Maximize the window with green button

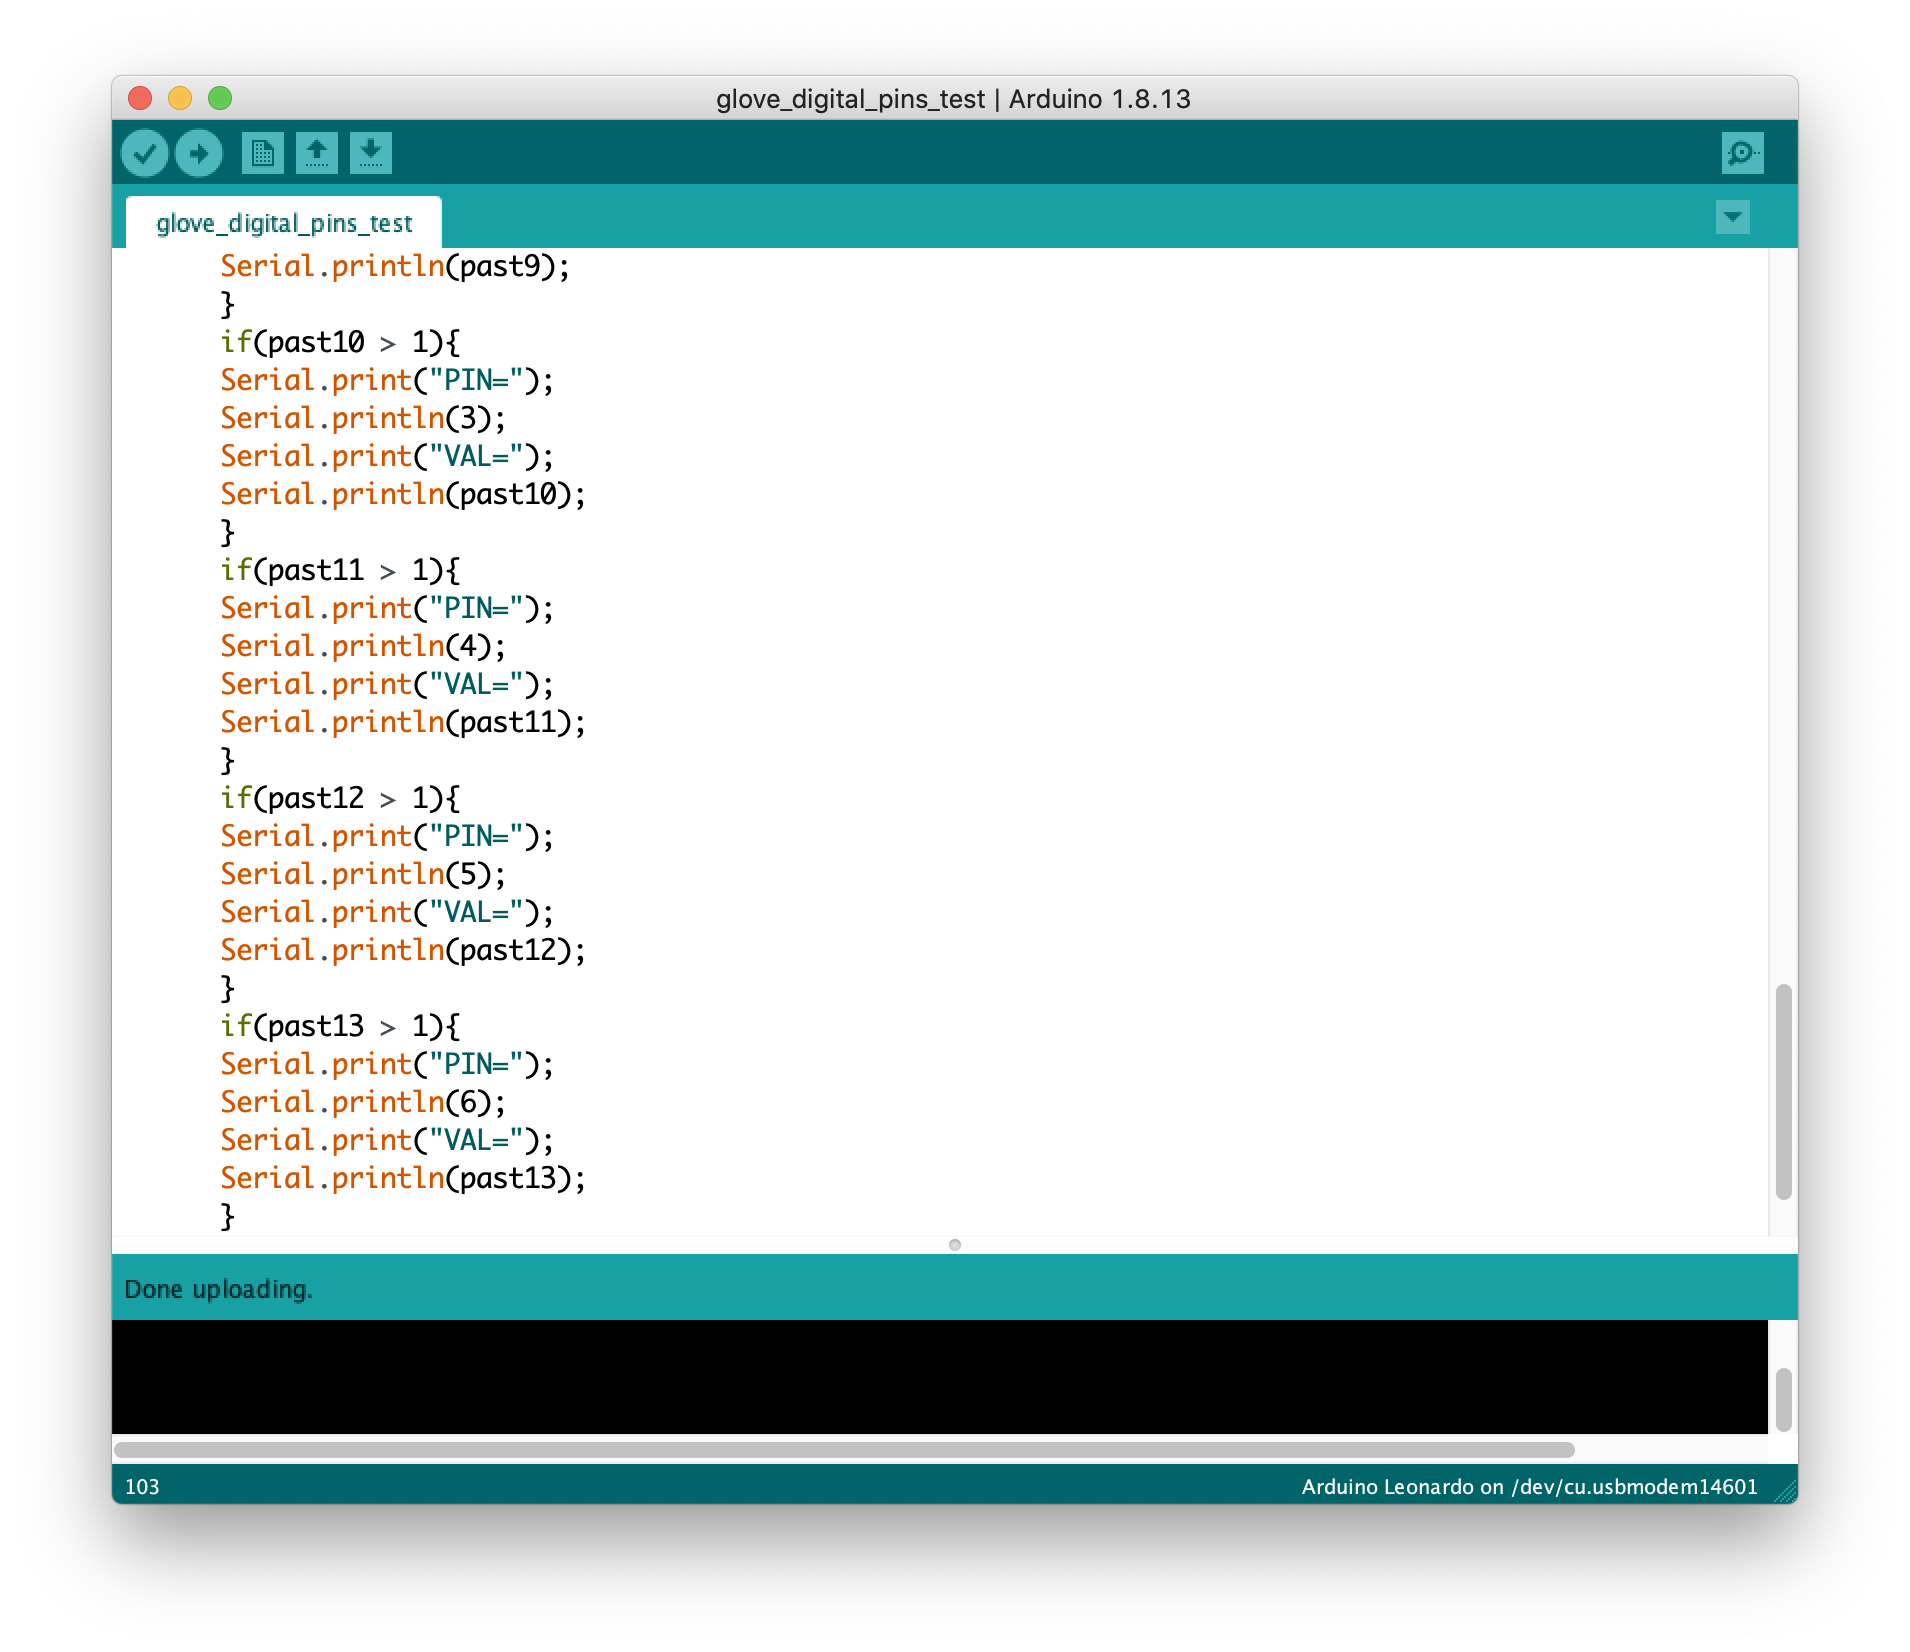click(220, 98)
